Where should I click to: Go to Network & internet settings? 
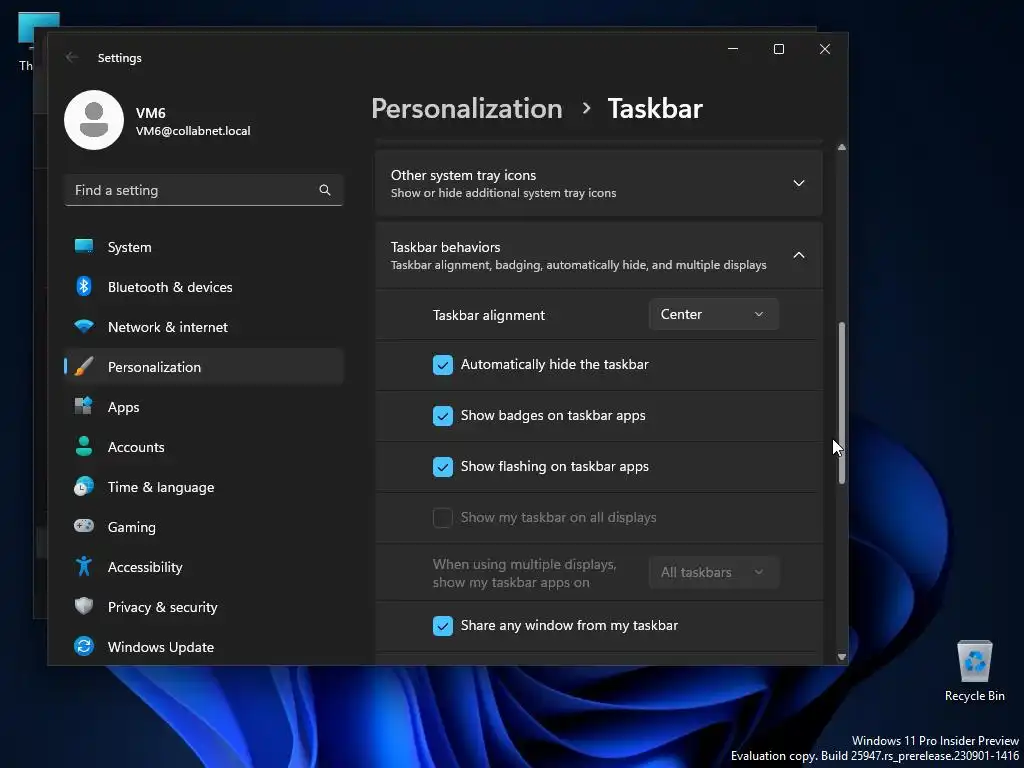click(x=204, y=327)
